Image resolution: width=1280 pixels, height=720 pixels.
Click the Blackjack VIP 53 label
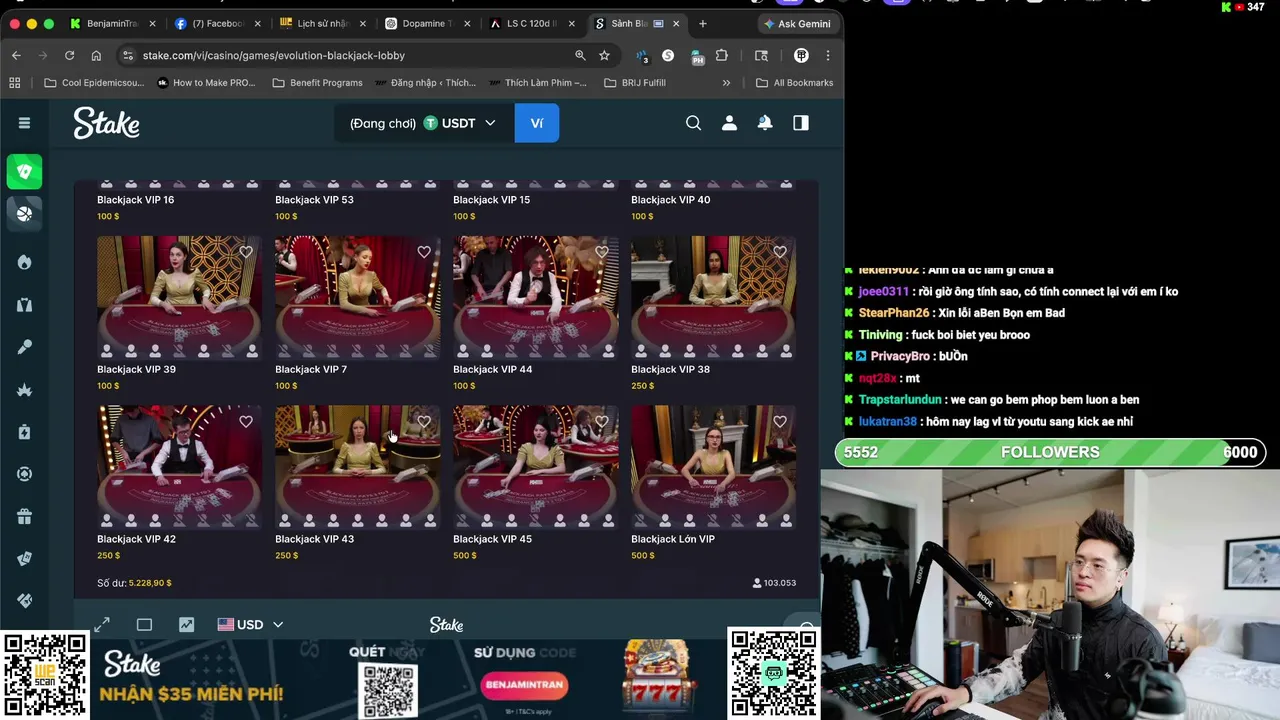pyautogui.click(x=314, y=200)
